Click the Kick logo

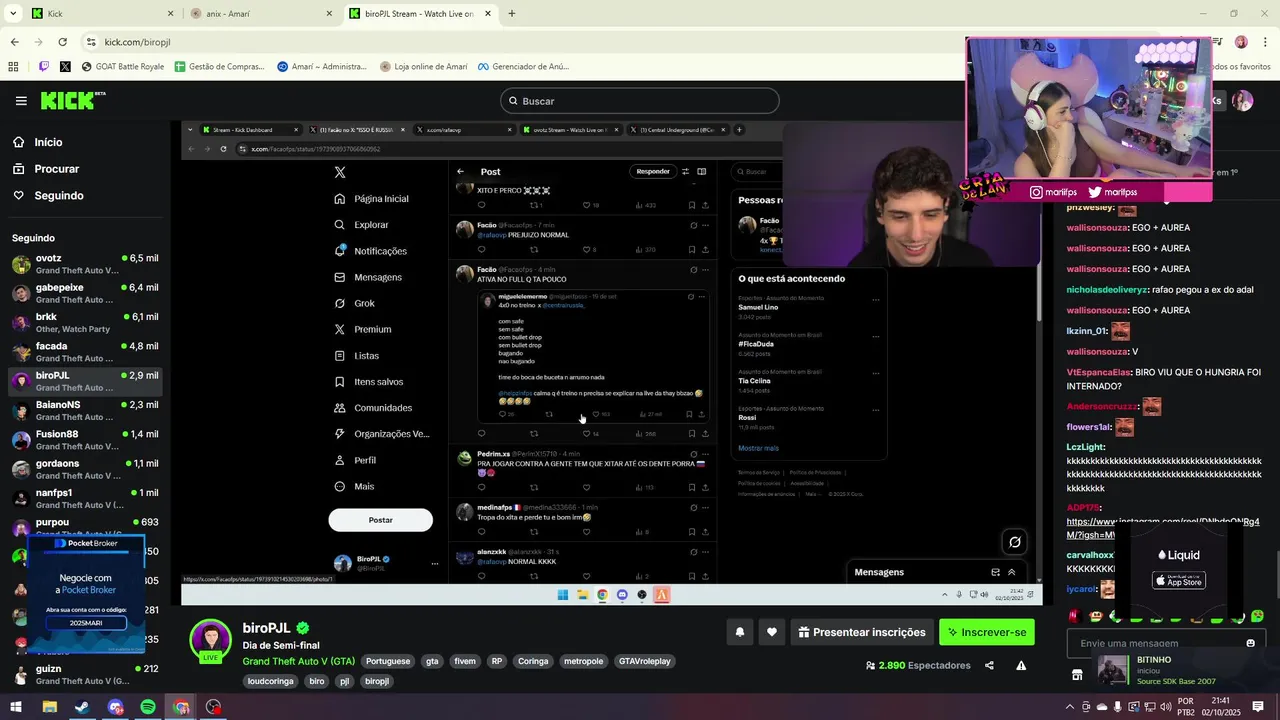tap(72, 100)
